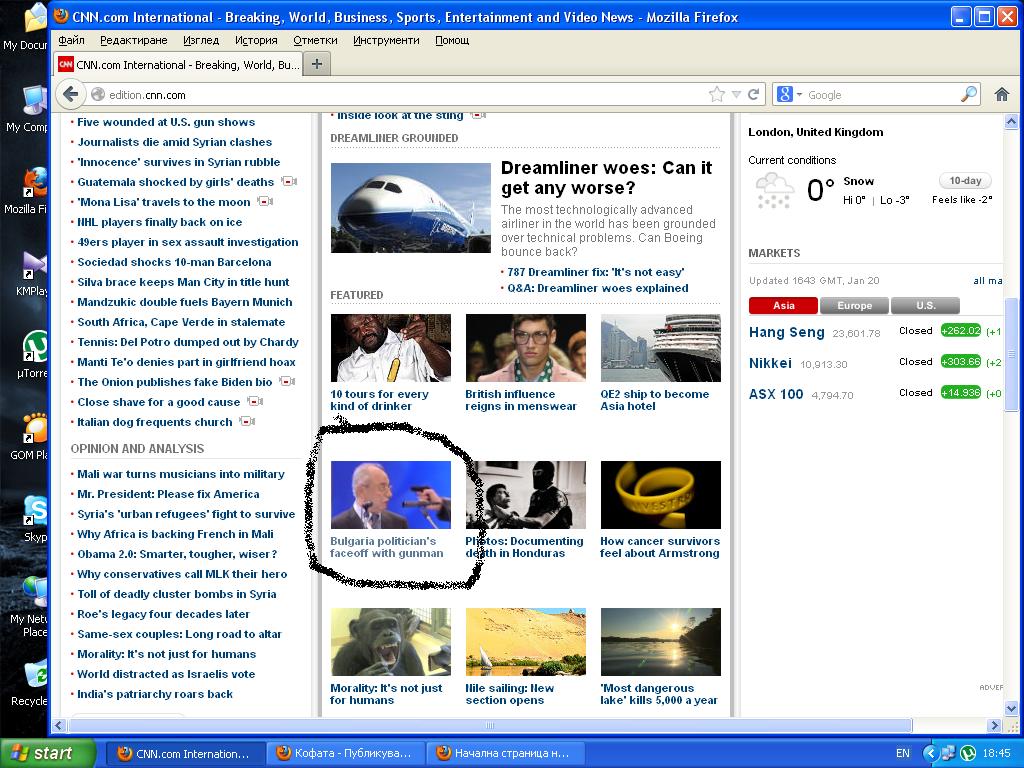Select the U.S. markets tab
1024x768 pixels.
tap(925, 305)
